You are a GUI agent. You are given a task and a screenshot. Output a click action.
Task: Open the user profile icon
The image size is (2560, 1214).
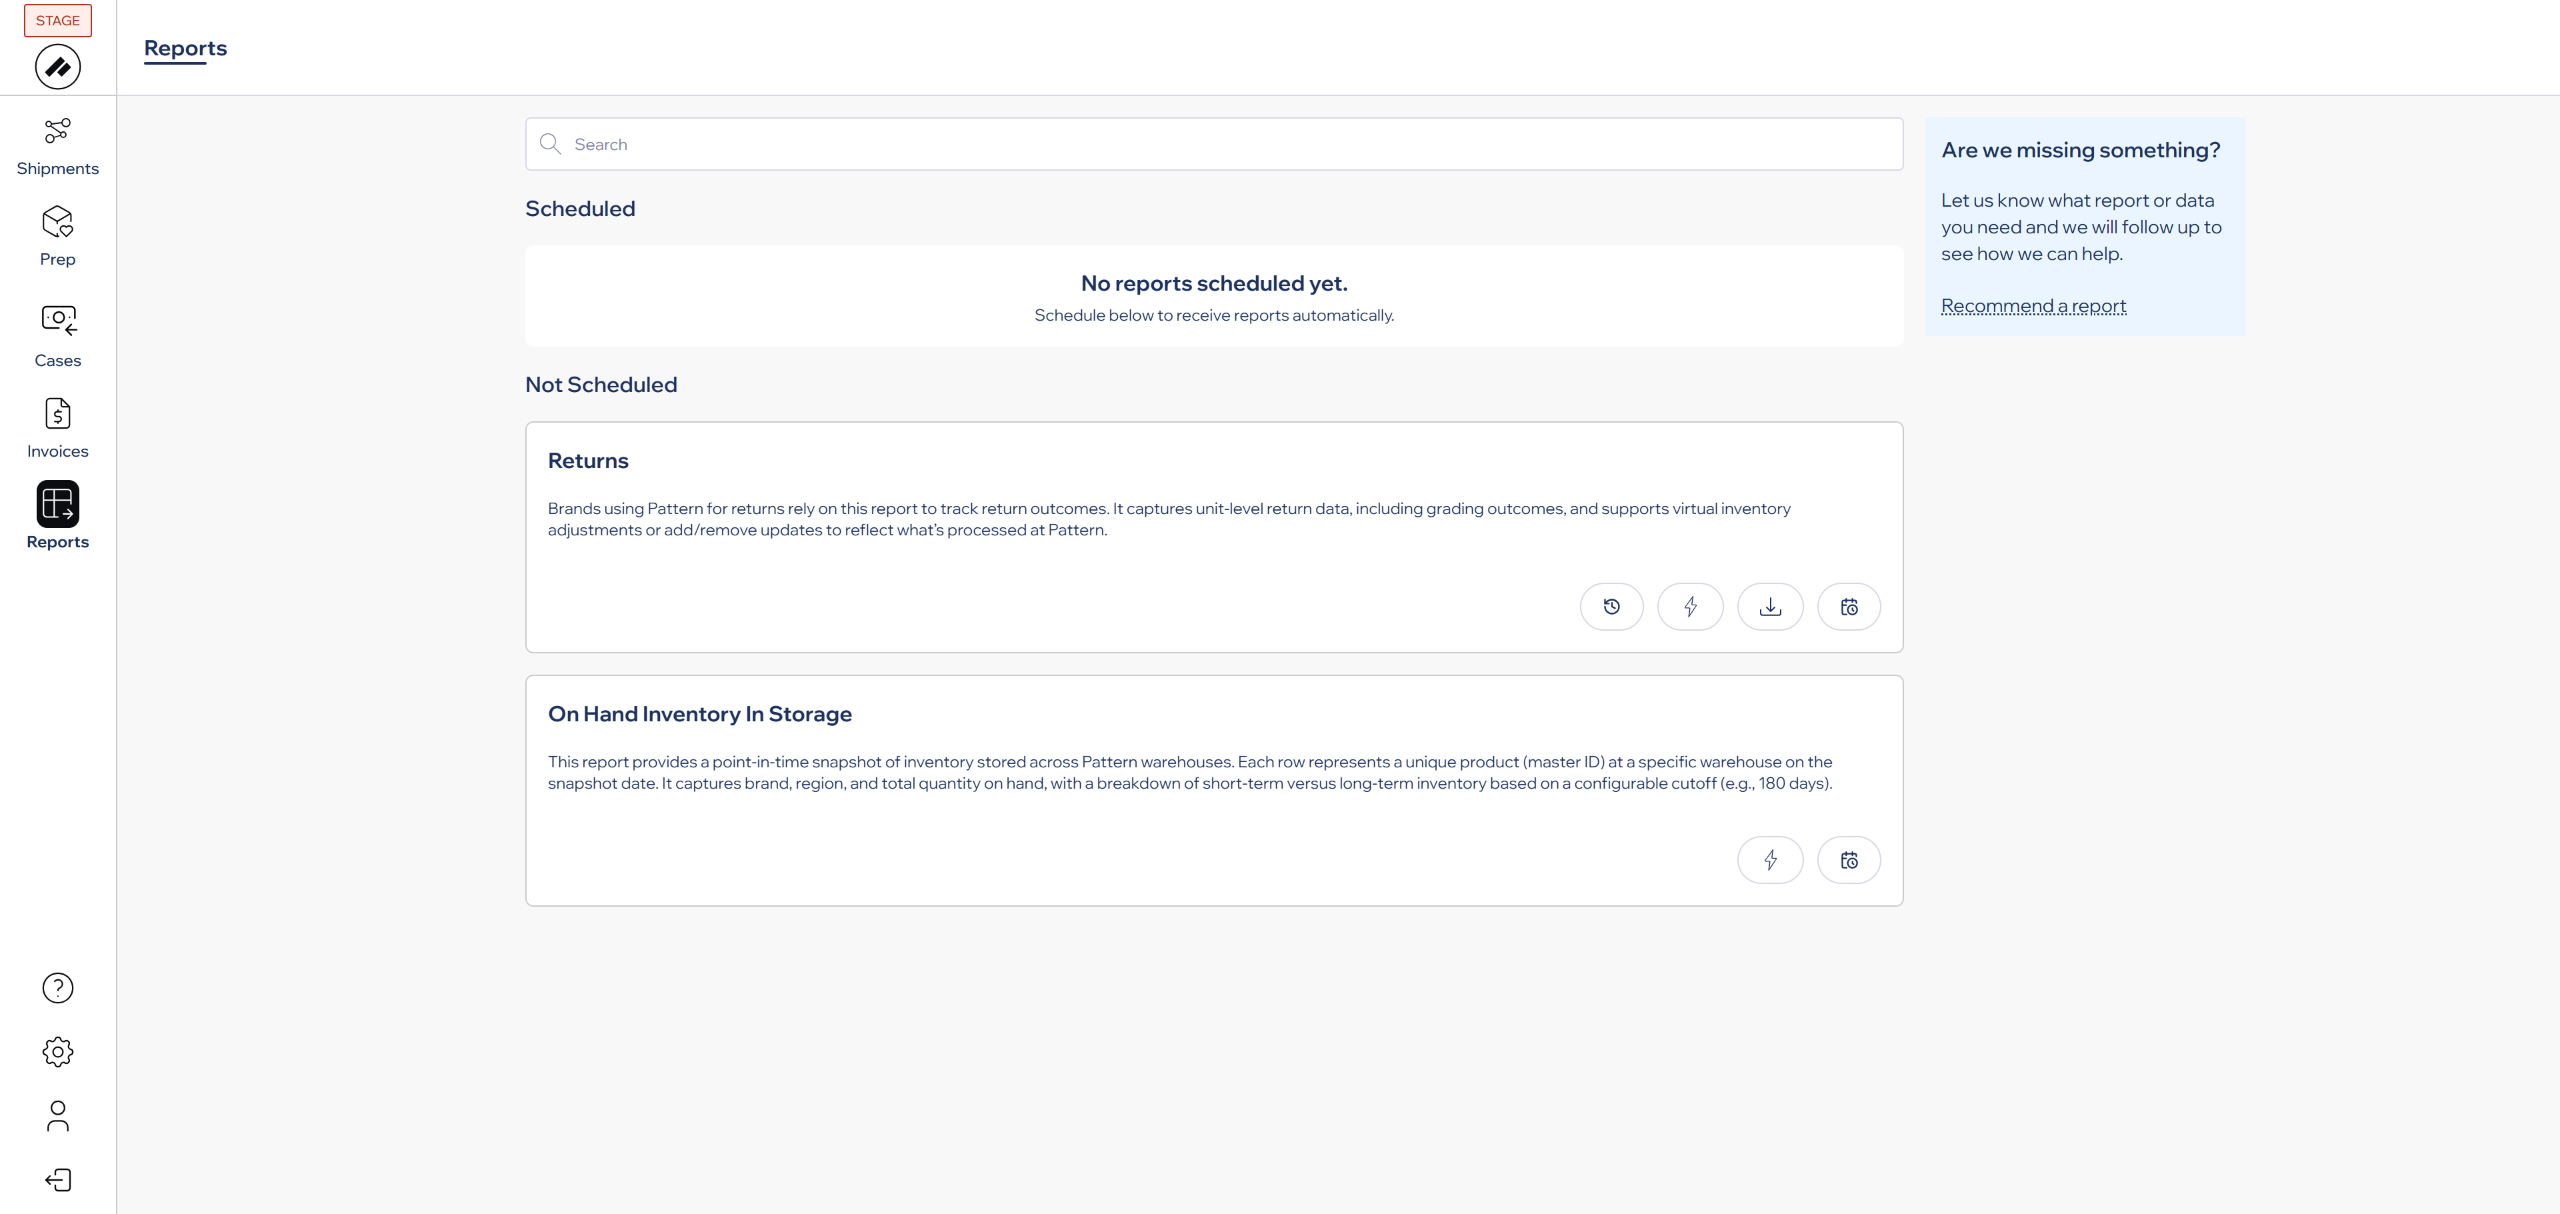coord(57,1116)
